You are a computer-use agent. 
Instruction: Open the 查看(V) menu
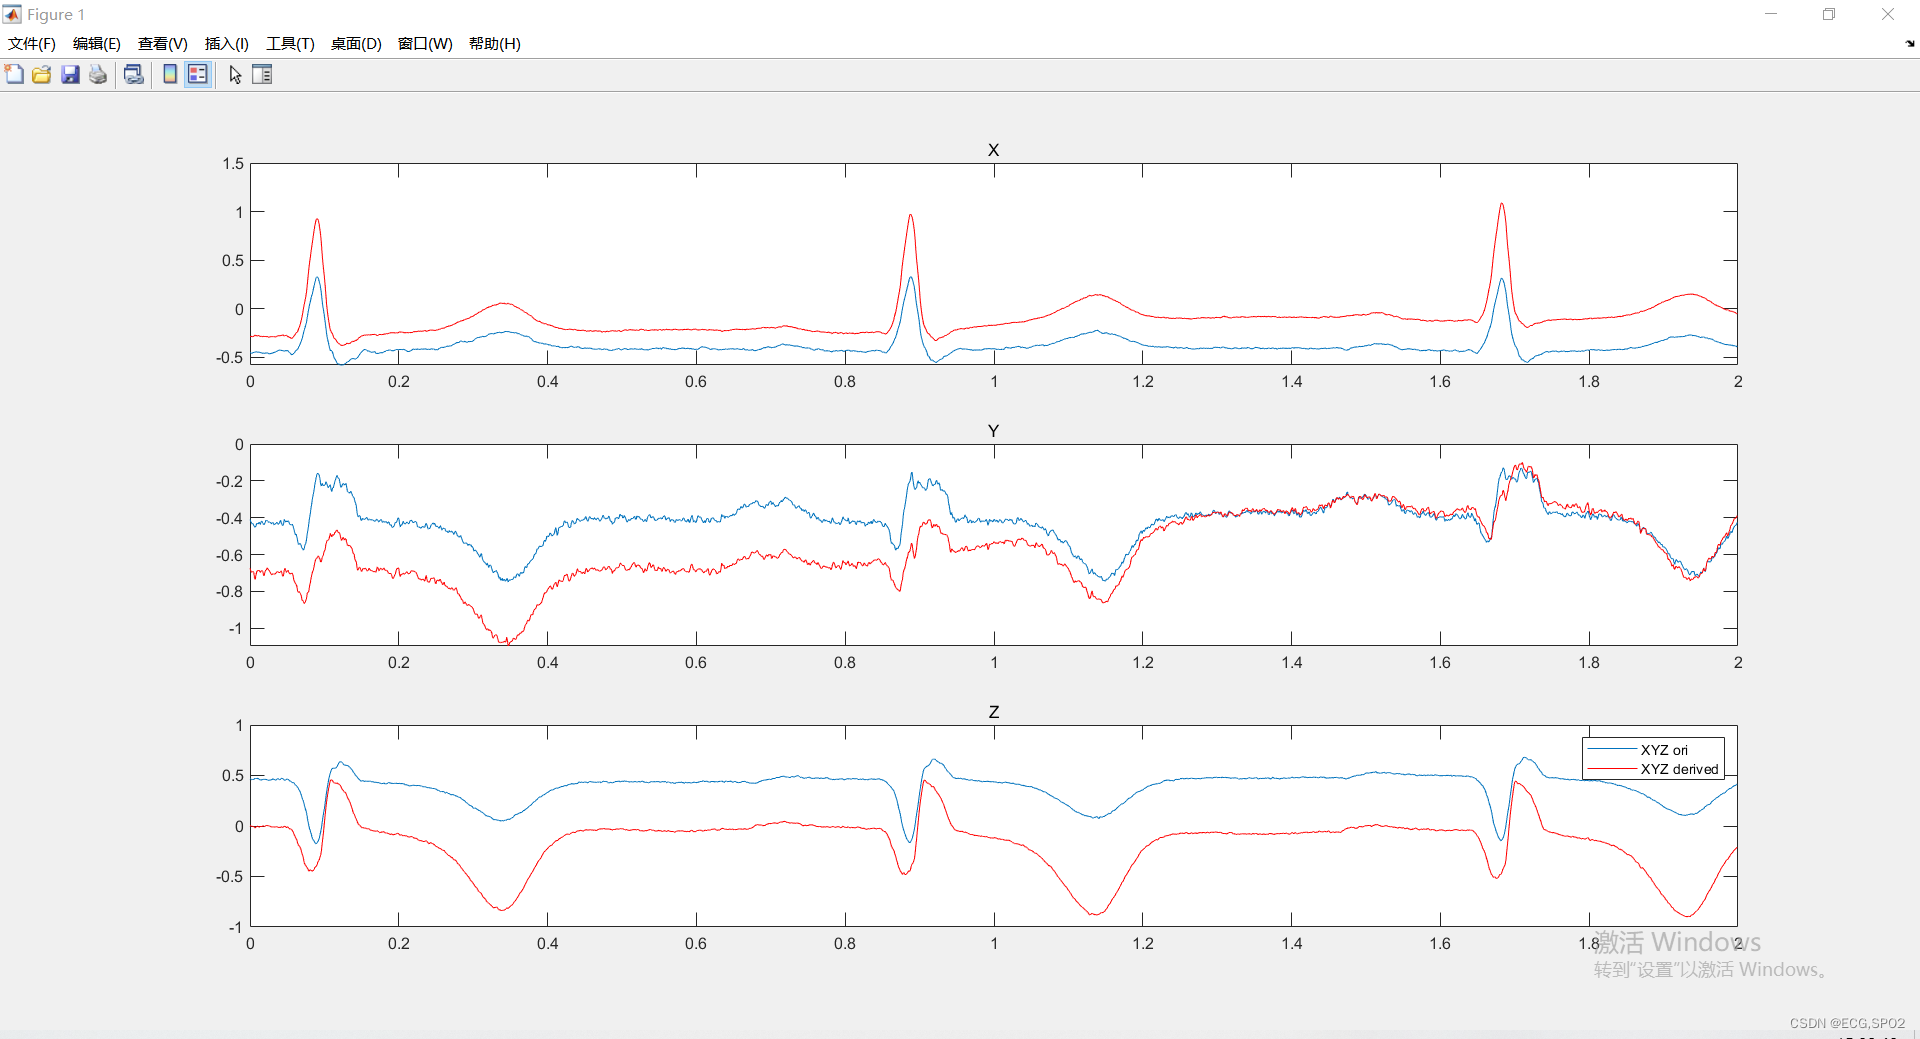(x=163, y=43)
